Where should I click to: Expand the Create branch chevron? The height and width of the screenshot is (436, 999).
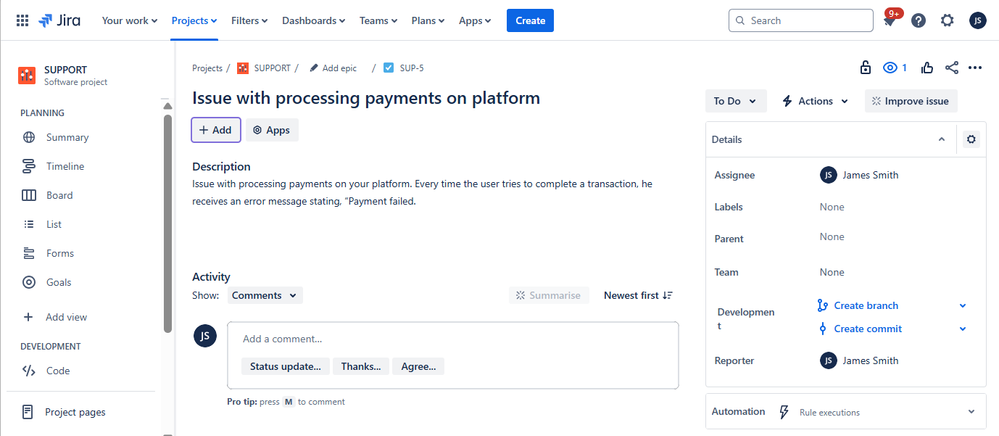(x=963, y=306)
